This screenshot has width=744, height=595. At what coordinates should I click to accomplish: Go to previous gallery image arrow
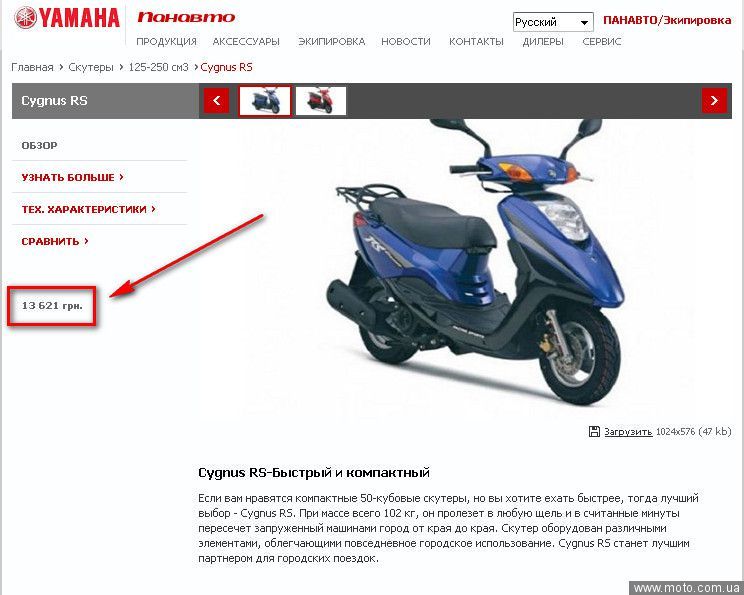[x=217, y=101]
